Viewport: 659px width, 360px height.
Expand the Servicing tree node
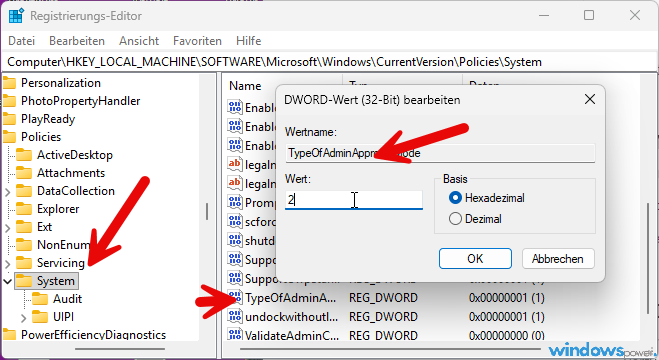click(x=8, y=264)
